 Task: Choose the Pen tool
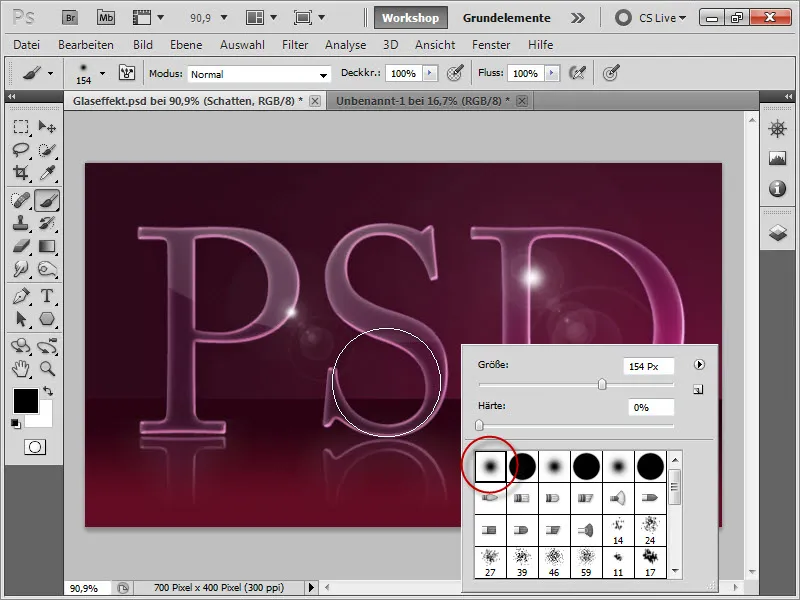[x=21, y=296]
